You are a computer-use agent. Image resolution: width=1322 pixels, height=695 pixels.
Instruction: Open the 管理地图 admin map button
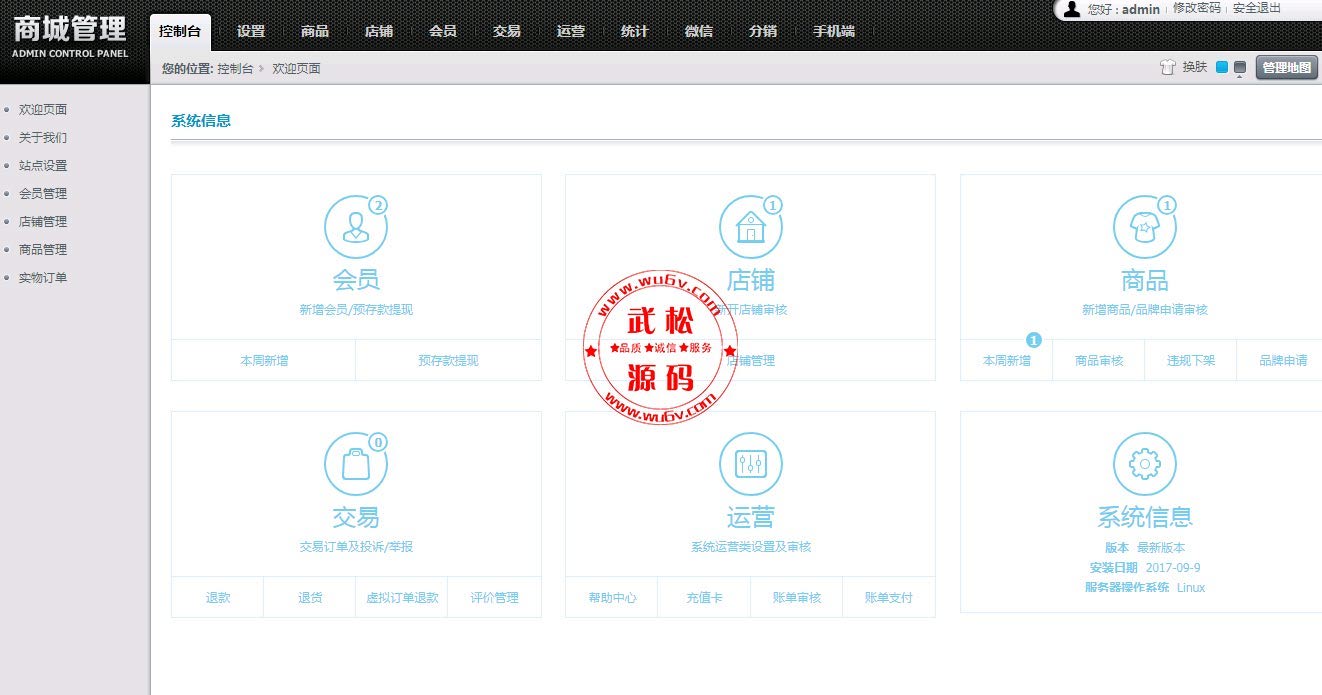click(x=1287, y=67)
